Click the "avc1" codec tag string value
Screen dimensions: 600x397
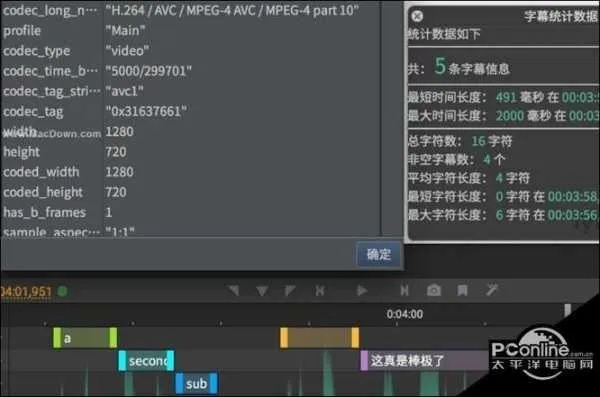[124, 91]
